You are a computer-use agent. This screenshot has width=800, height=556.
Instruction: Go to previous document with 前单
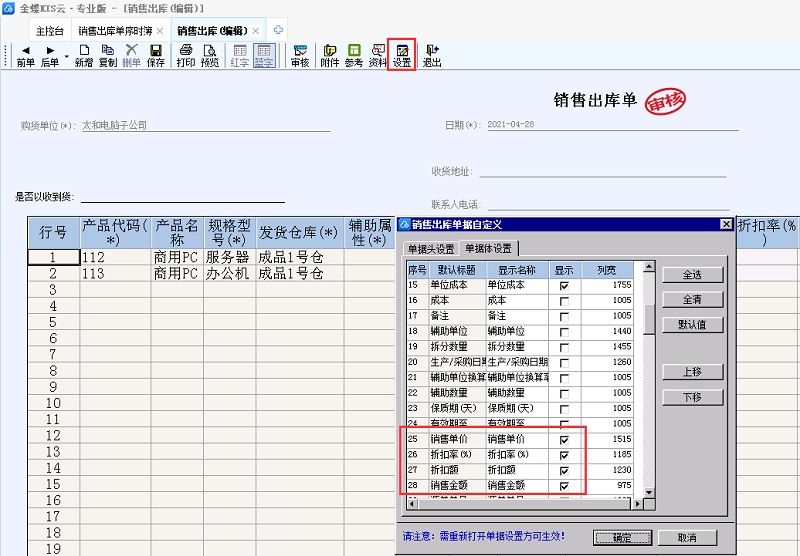pos(25,55)
